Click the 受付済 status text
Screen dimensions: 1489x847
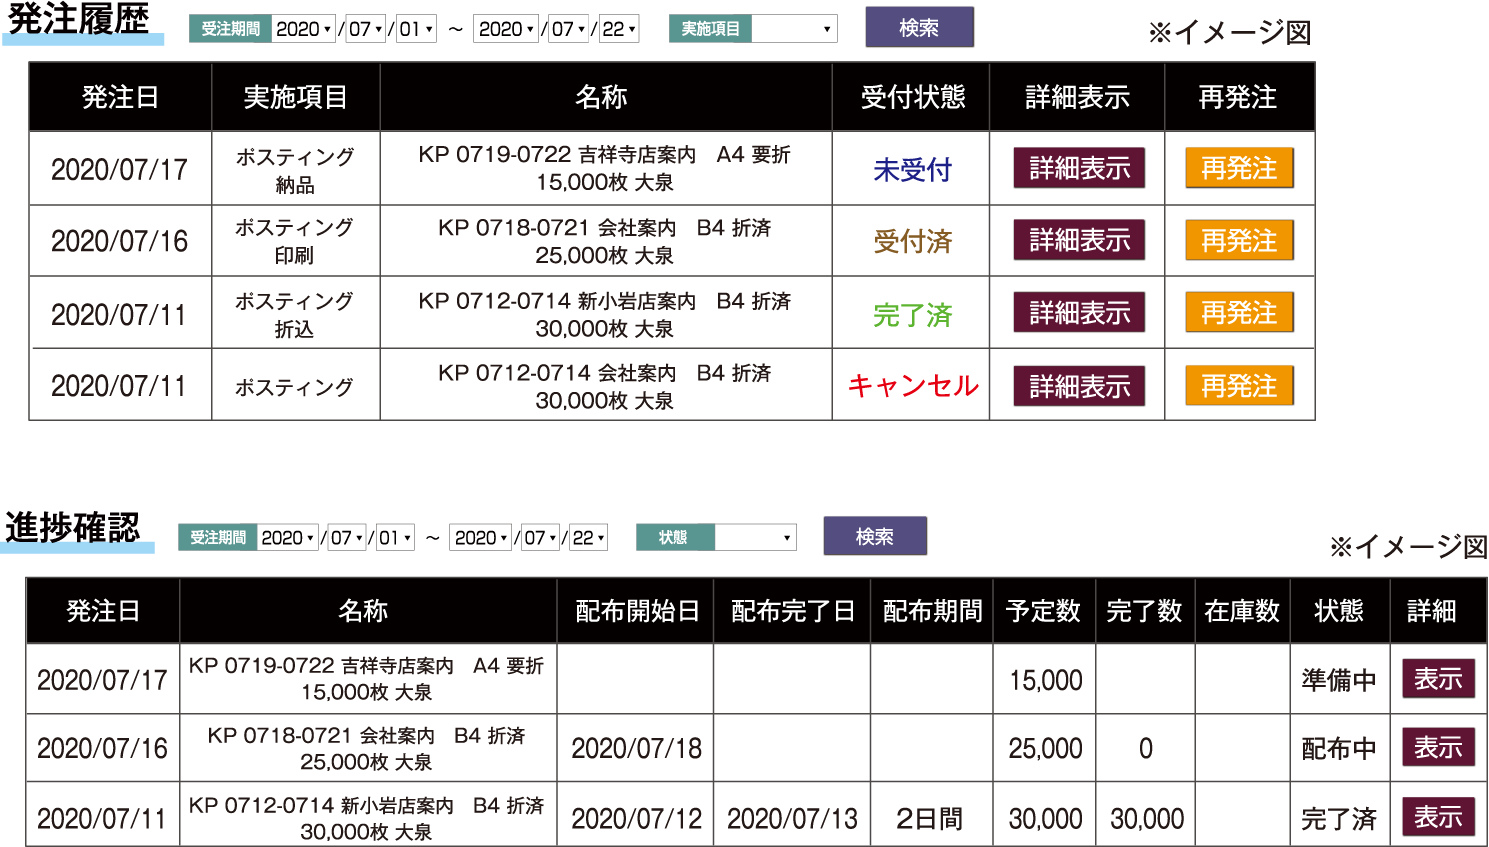click(x=912, y=241)
